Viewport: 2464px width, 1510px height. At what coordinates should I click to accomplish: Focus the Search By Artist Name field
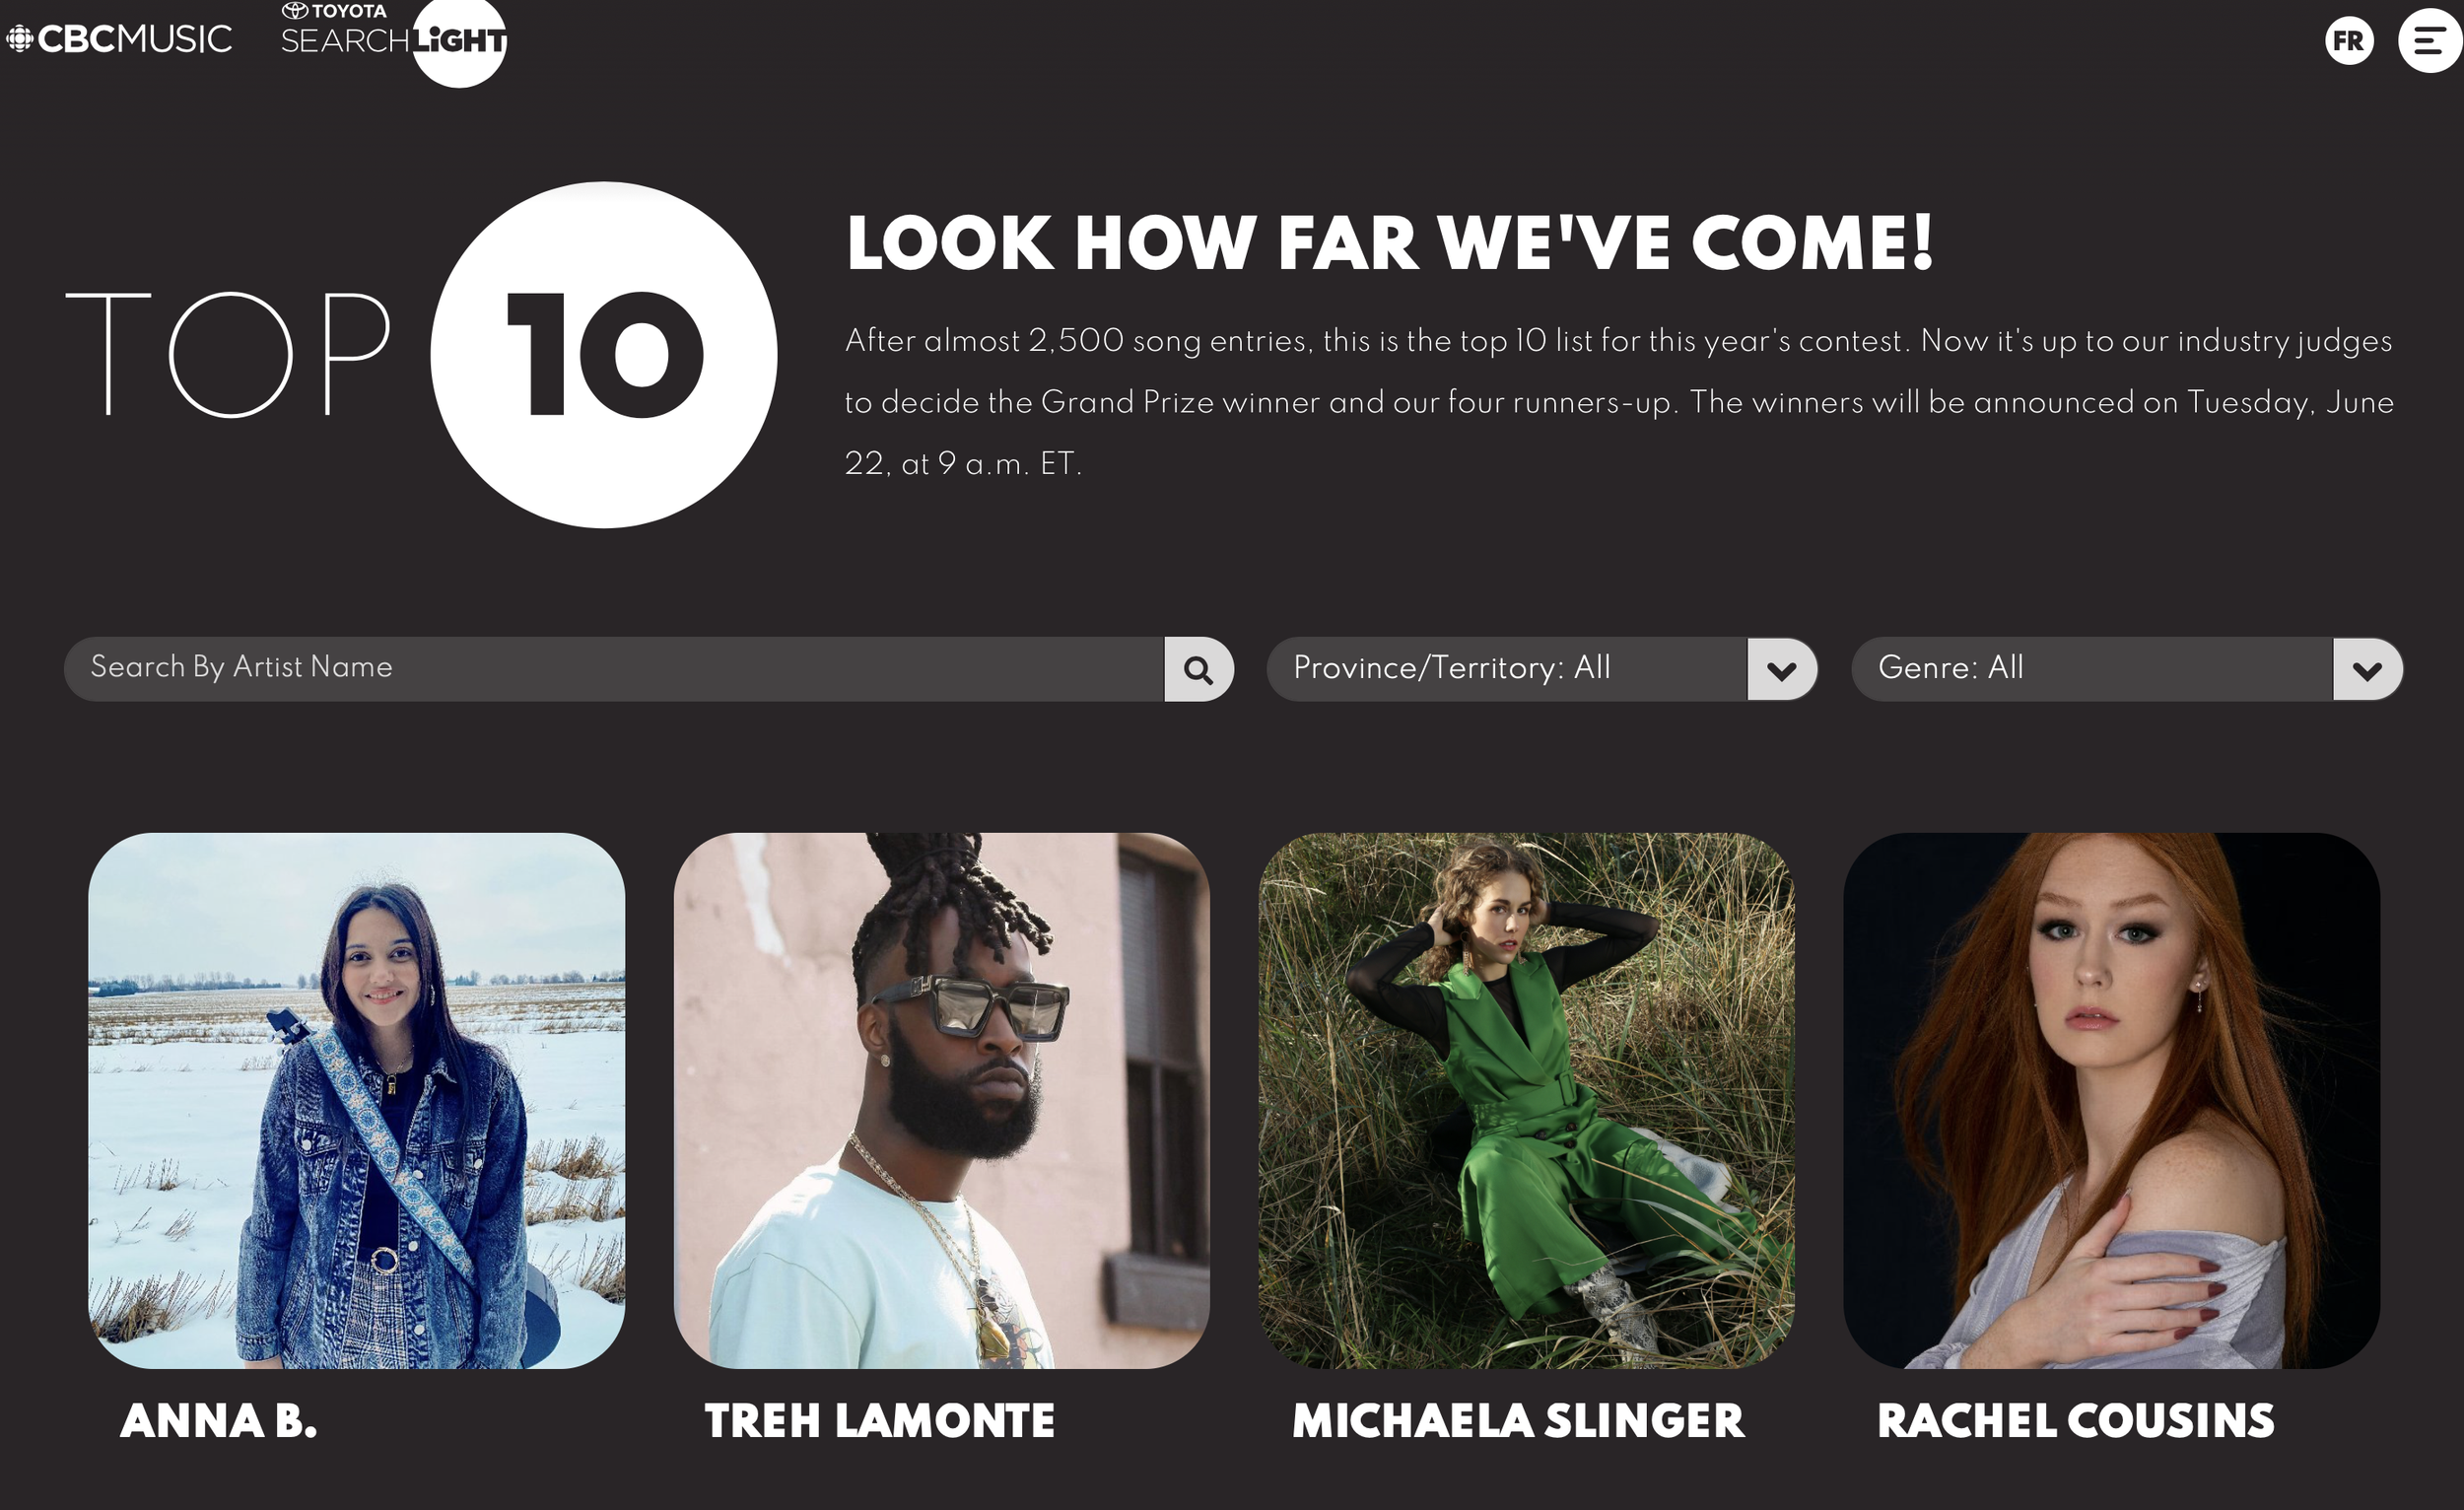[x=614, y=669]
